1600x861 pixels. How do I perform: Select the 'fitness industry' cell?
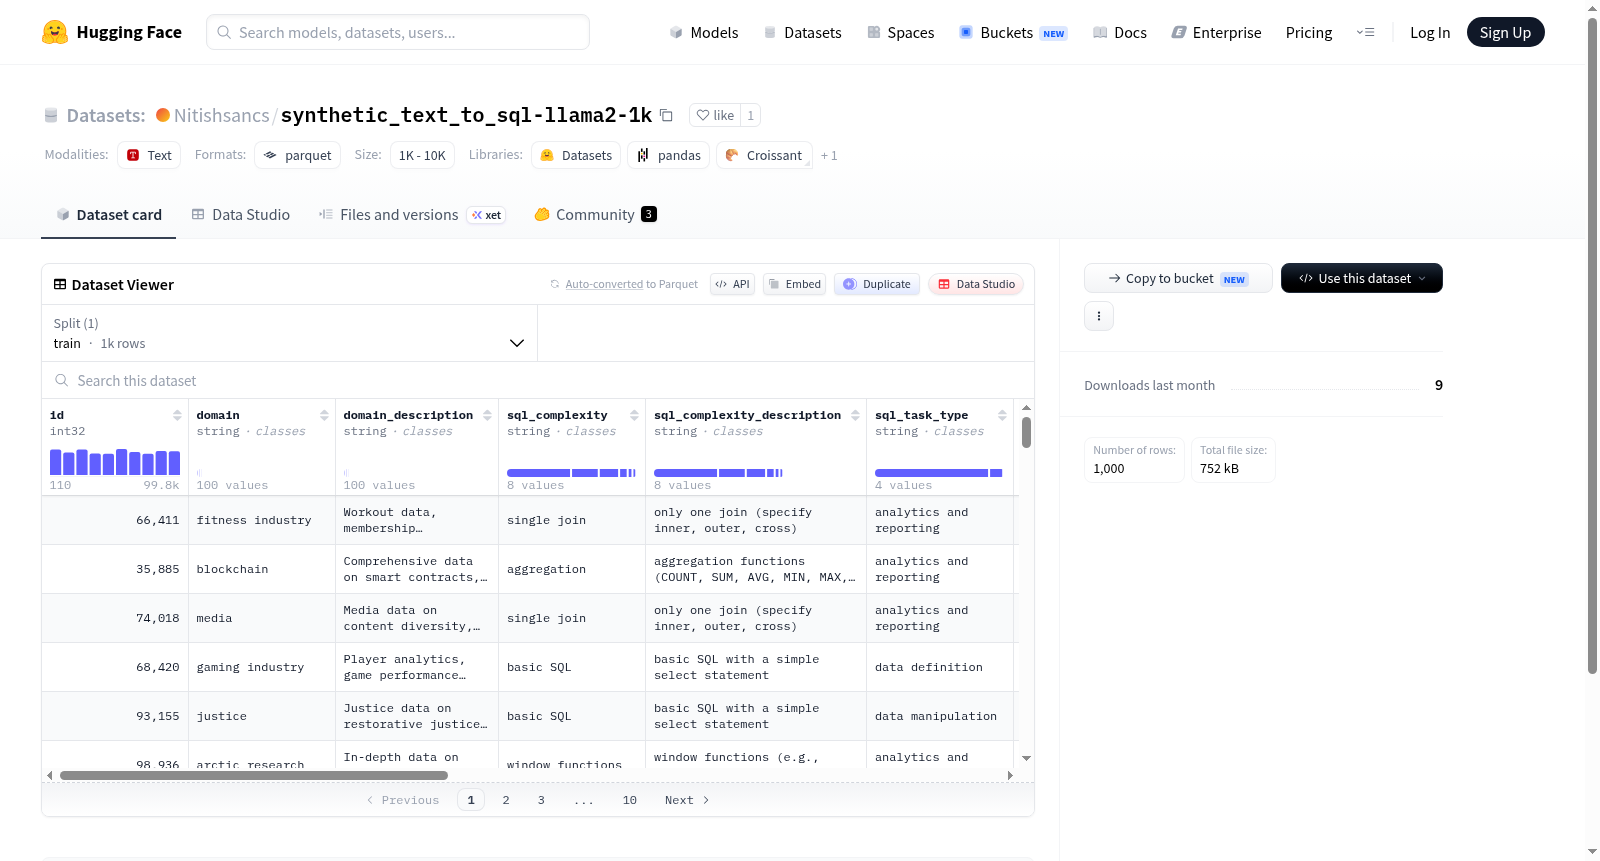(x=262, y=520)
